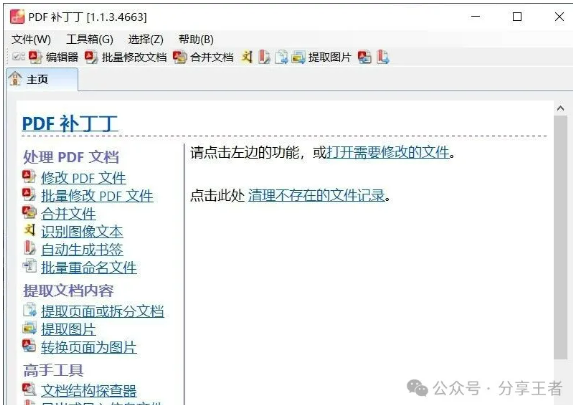573x405 pixels.
Task: Open the 文件(W) menu
Action: pos(31,39)
